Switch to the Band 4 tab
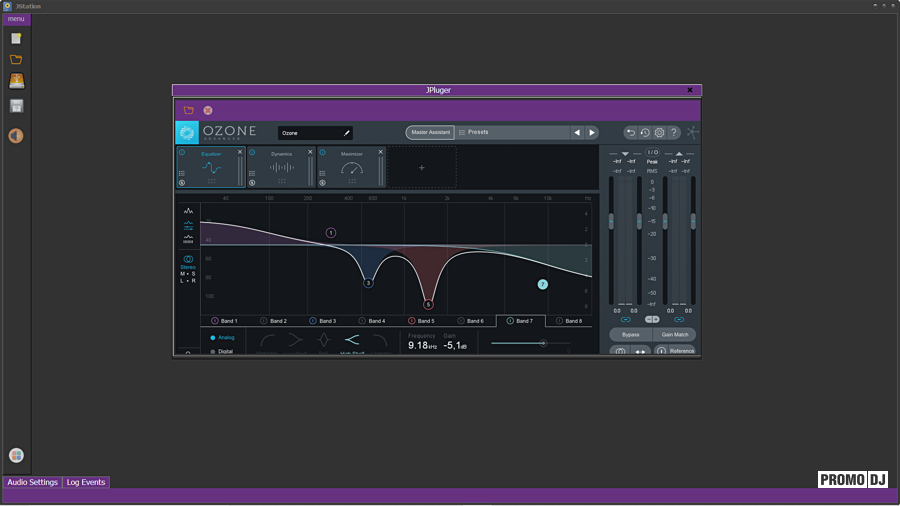 (x=373, y=321)
